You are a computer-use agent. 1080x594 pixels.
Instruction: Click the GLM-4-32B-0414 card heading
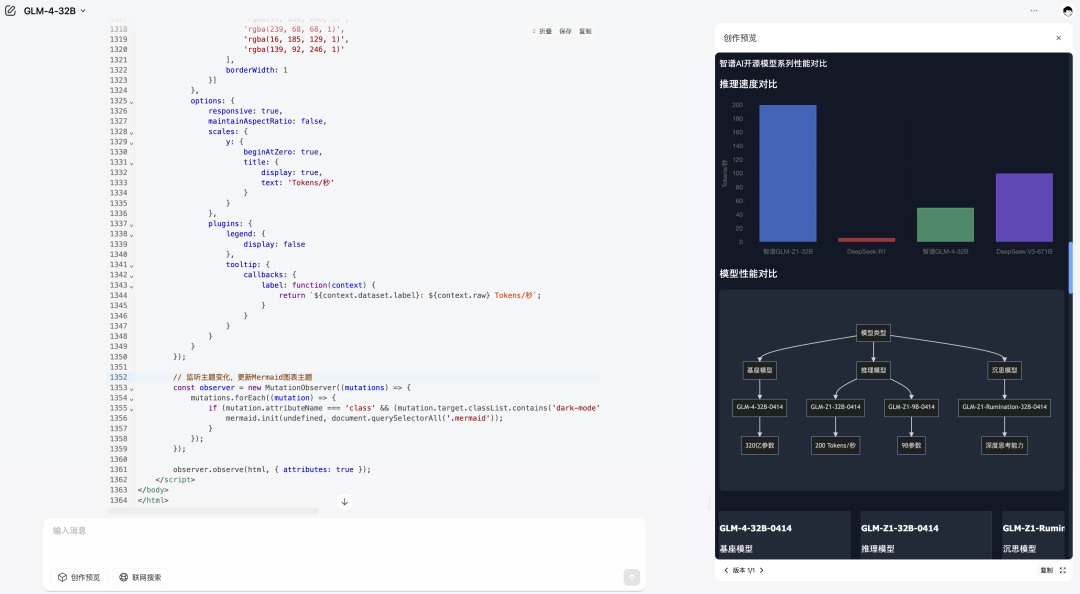pos(756,529)
